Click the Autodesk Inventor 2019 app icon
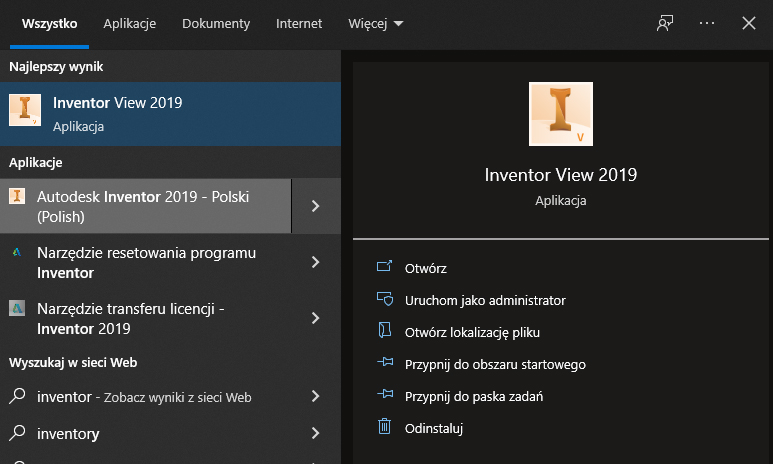The image size is (773, 464). click(17, 196)
